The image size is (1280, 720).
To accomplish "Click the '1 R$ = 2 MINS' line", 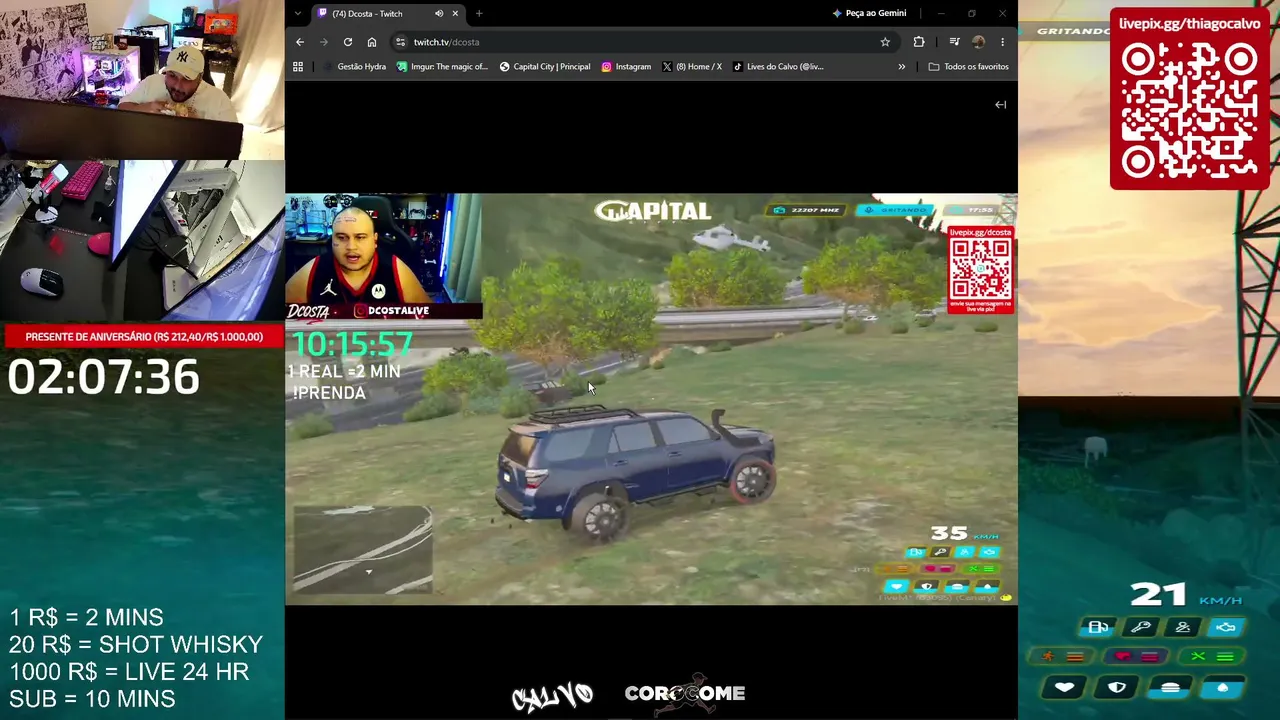I will (87, 618).
